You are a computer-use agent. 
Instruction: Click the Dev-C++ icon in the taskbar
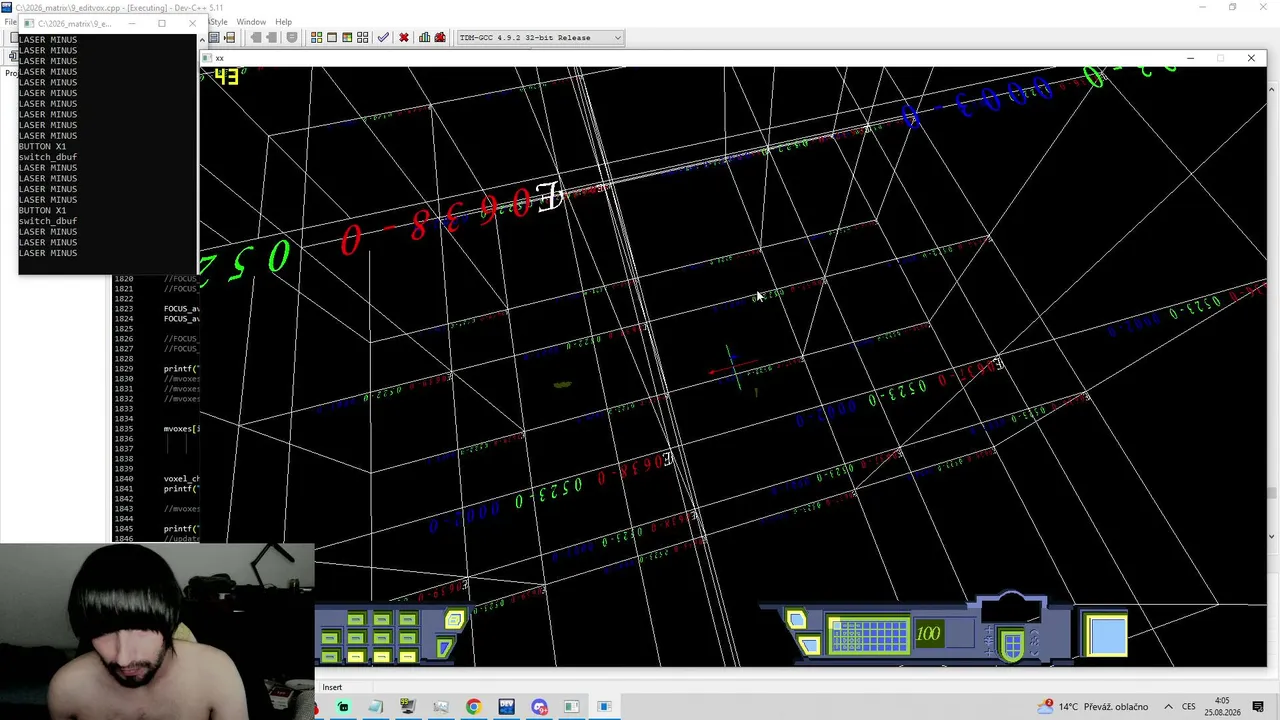pyautogui.click(x=506, y=707)
